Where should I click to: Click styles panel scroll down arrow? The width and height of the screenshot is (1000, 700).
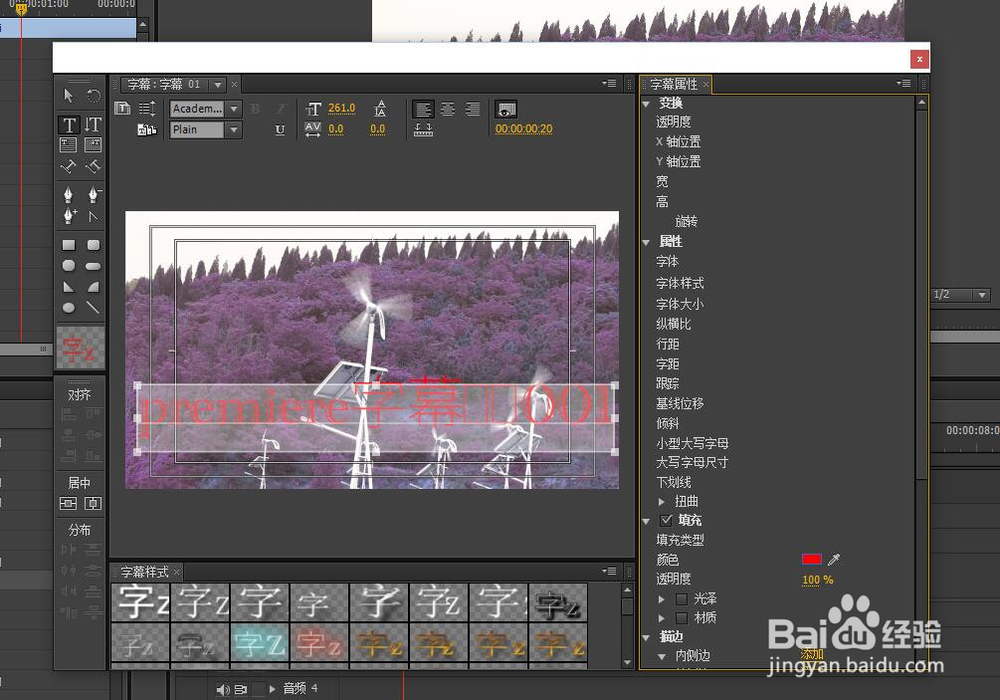627,662
